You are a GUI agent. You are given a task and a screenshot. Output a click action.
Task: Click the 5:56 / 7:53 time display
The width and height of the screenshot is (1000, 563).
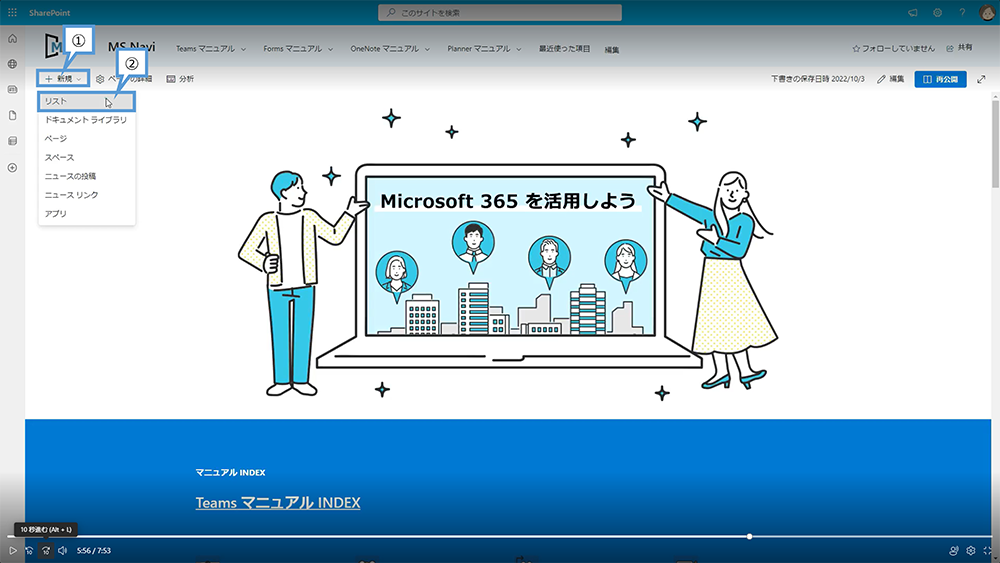pyautogui.click(x=94, y=550)
